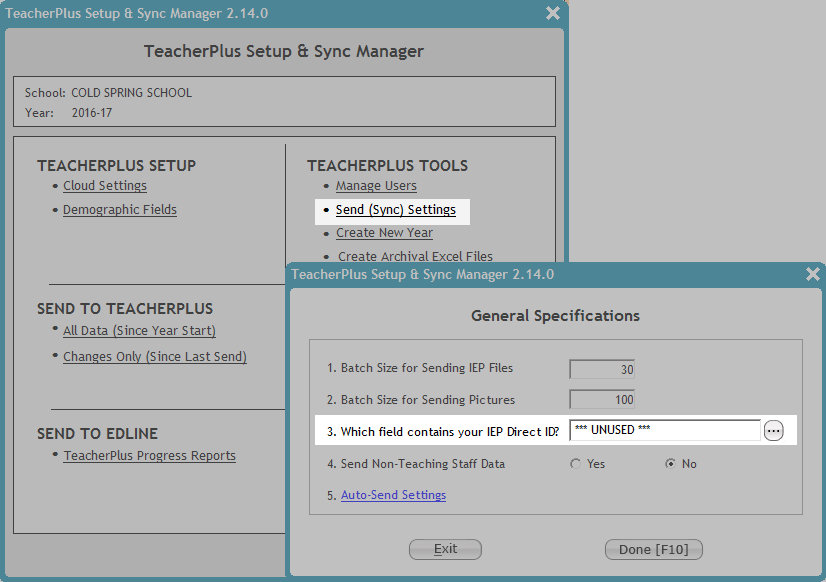826x582 pixels.
Task: Click the SEND TO EDLINE heading
Action: pyautogui.click(x=97, y=434)
